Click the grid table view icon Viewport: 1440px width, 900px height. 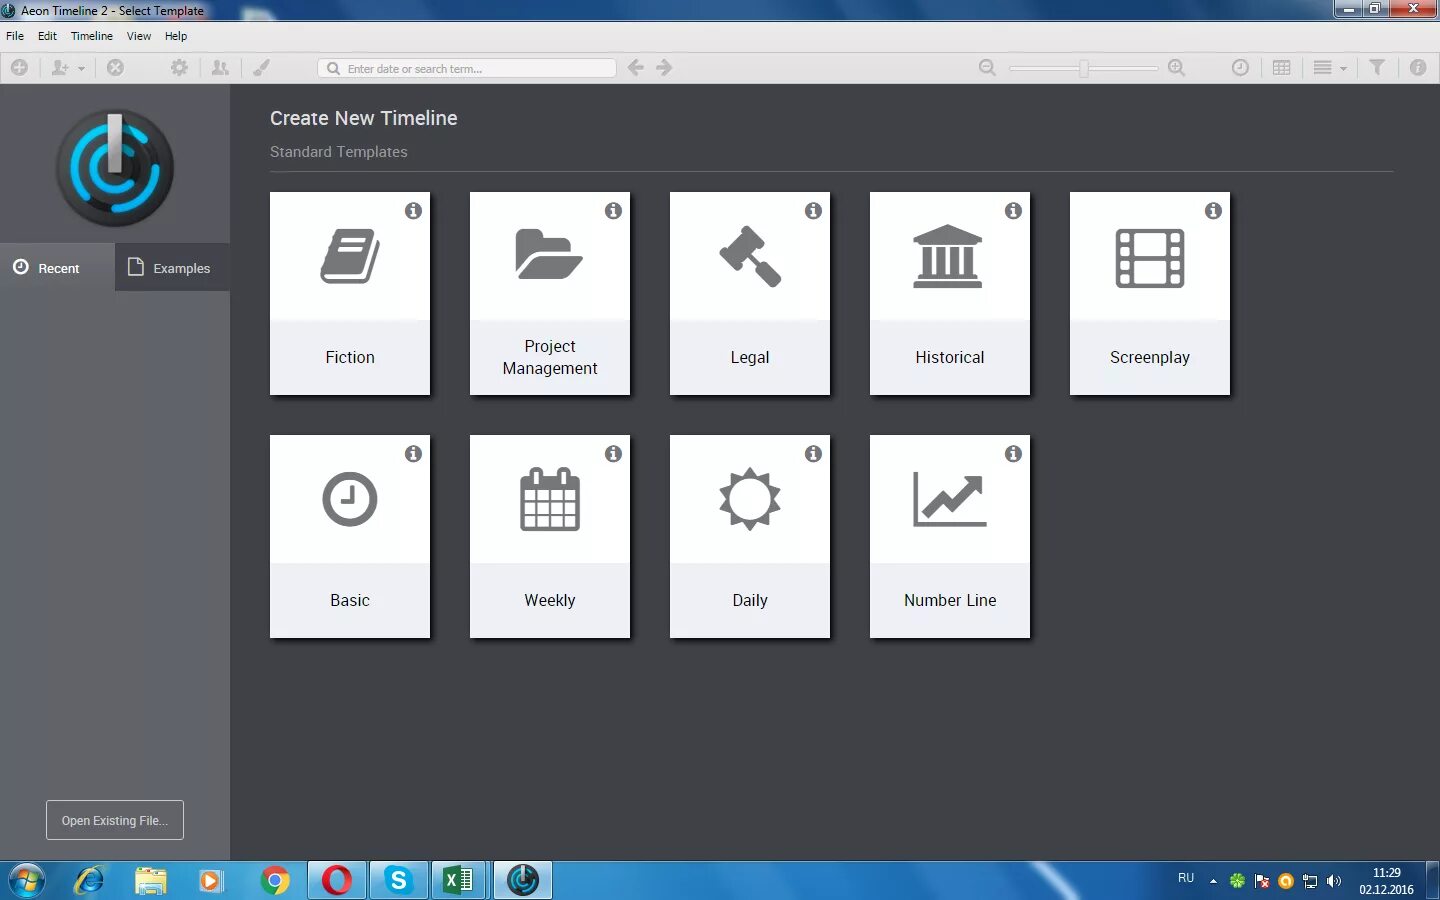(1282, 68)
